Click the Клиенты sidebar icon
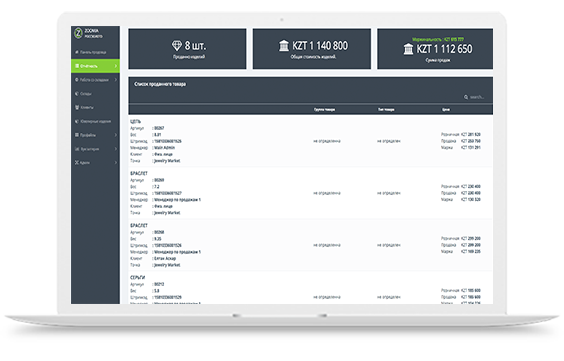564x361 pixels. coord(77,108)
